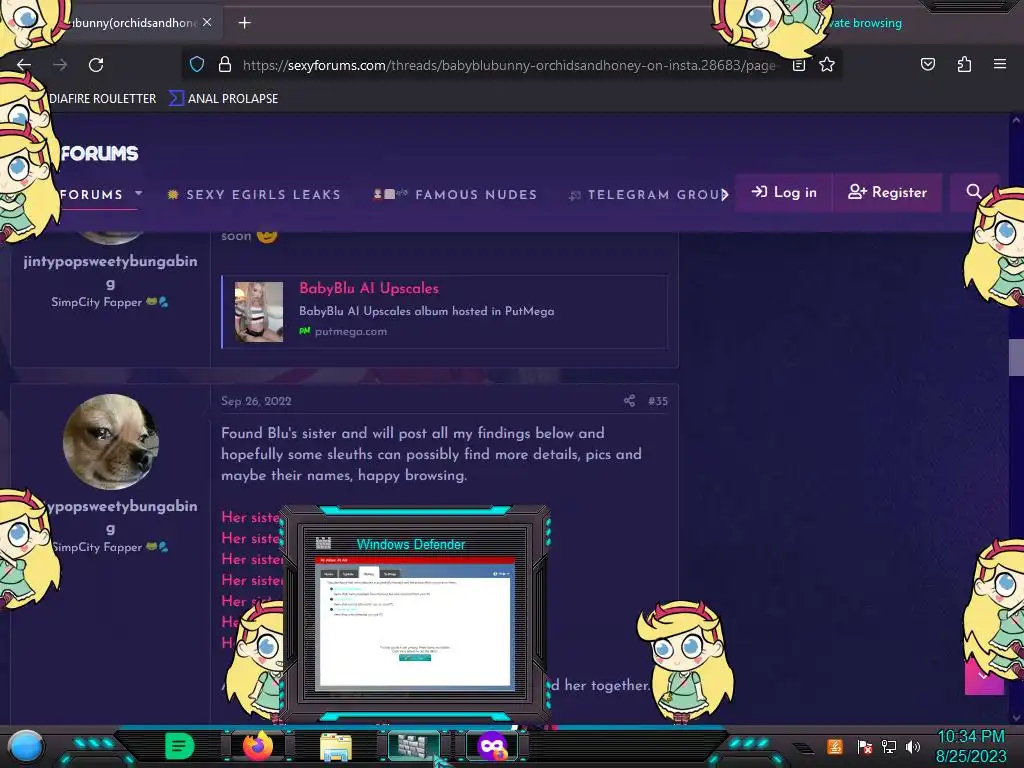1024x768 pixels.
Task: Open the site search magnifier icon
Action: click(x=974, y=192)
